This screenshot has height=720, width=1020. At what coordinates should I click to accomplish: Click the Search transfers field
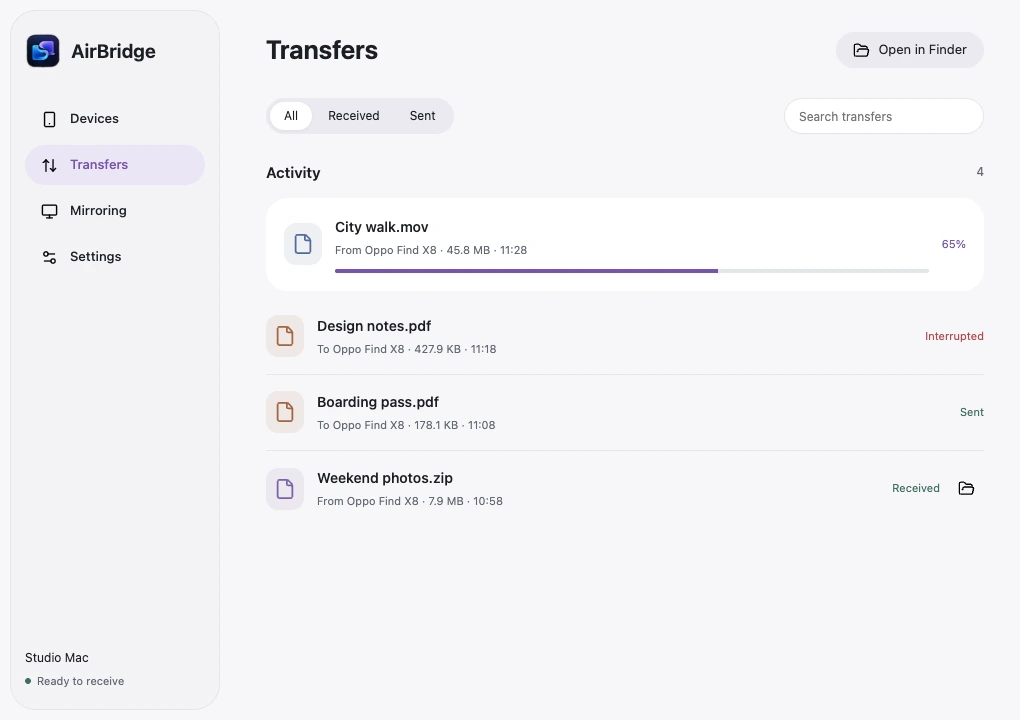tap(884, 116)
